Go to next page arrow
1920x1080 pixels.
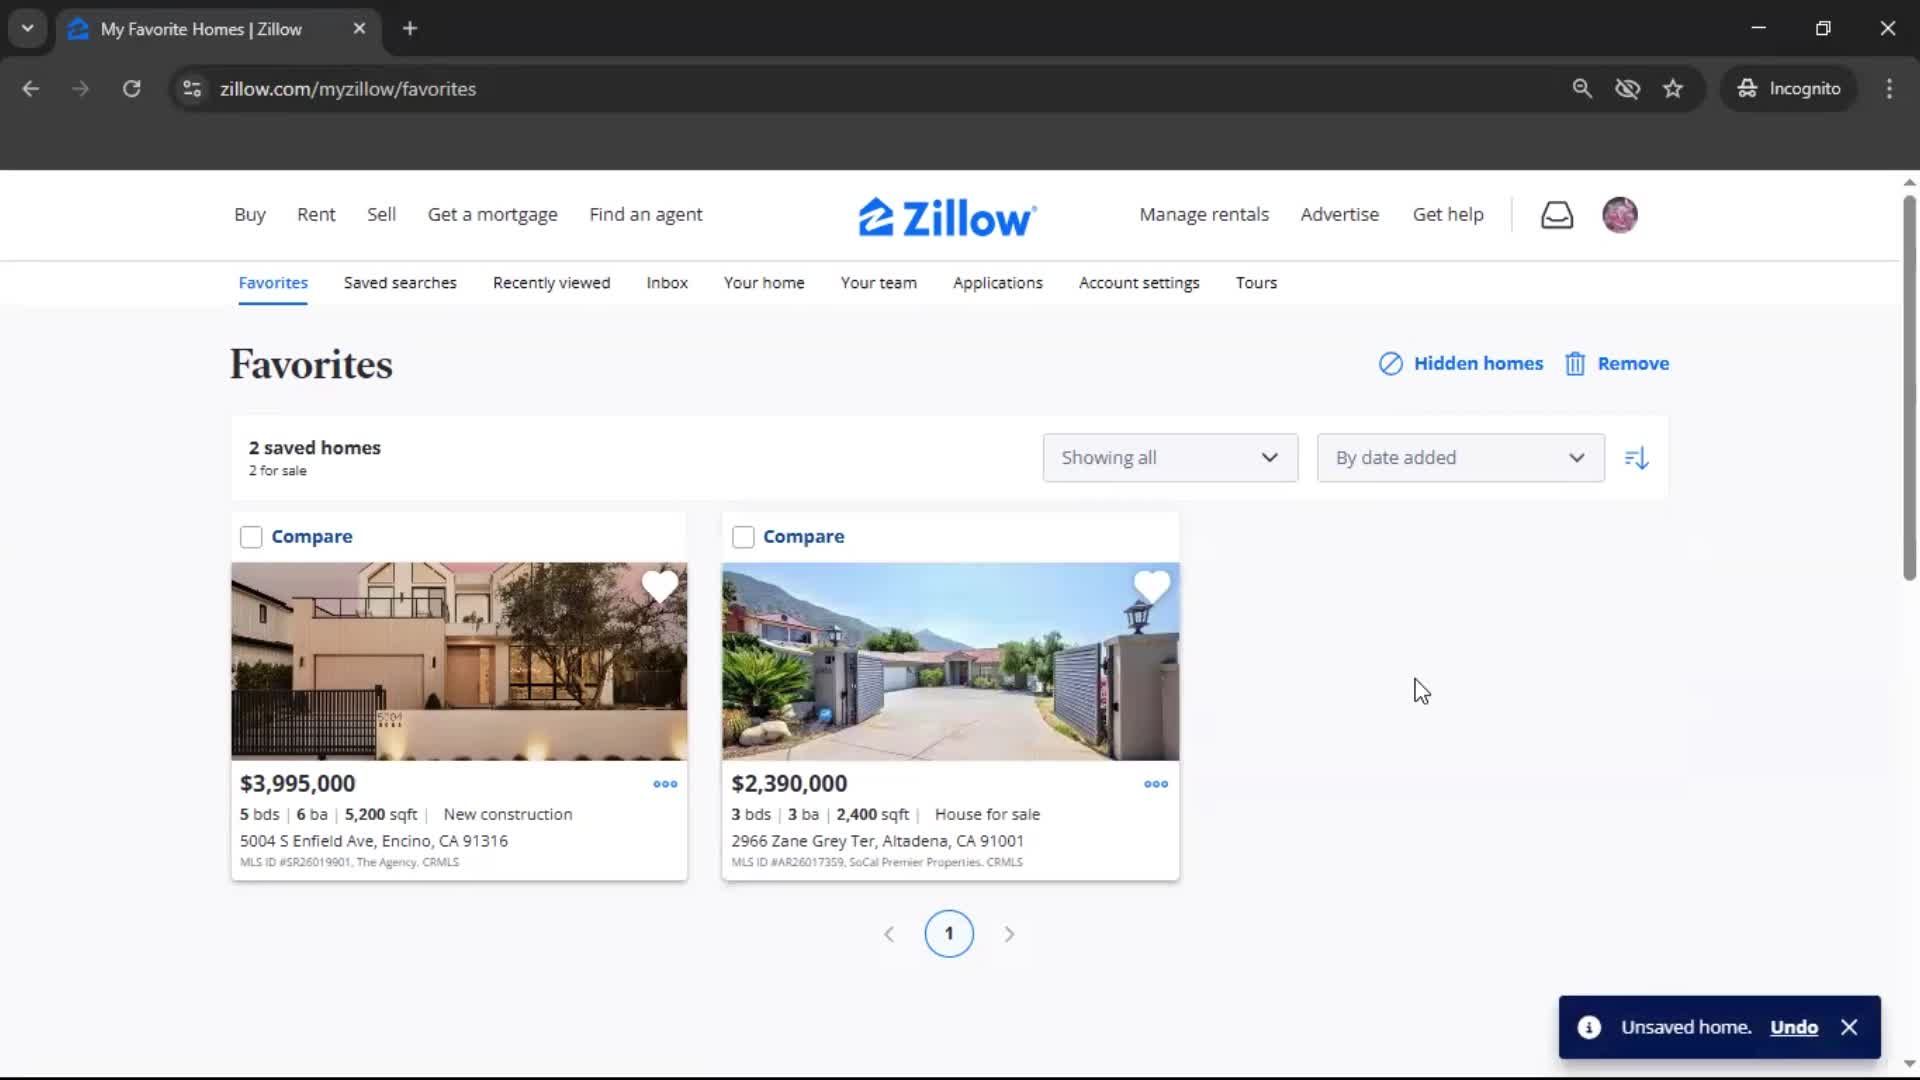click(x=1009, y=934)
